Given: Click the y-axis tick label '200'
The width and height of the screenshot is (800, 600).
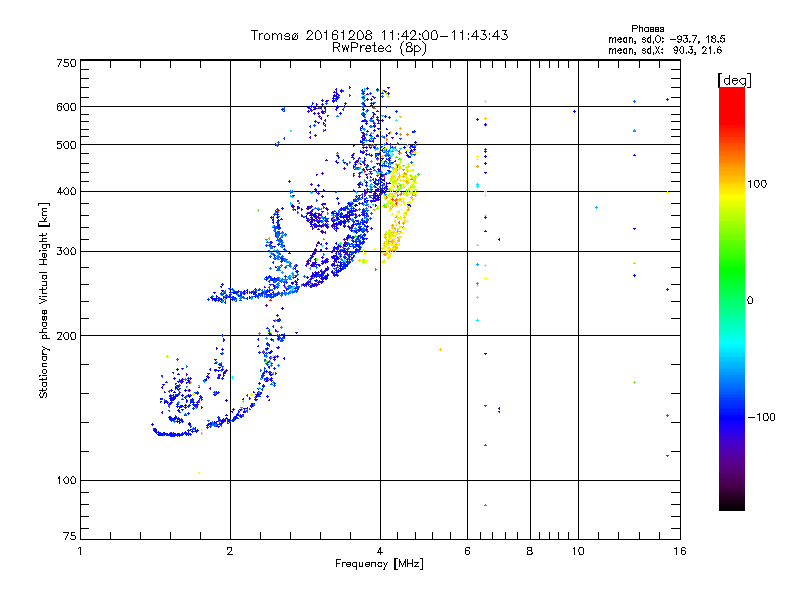Looking at the screenshot, I should tap(66, 336).
